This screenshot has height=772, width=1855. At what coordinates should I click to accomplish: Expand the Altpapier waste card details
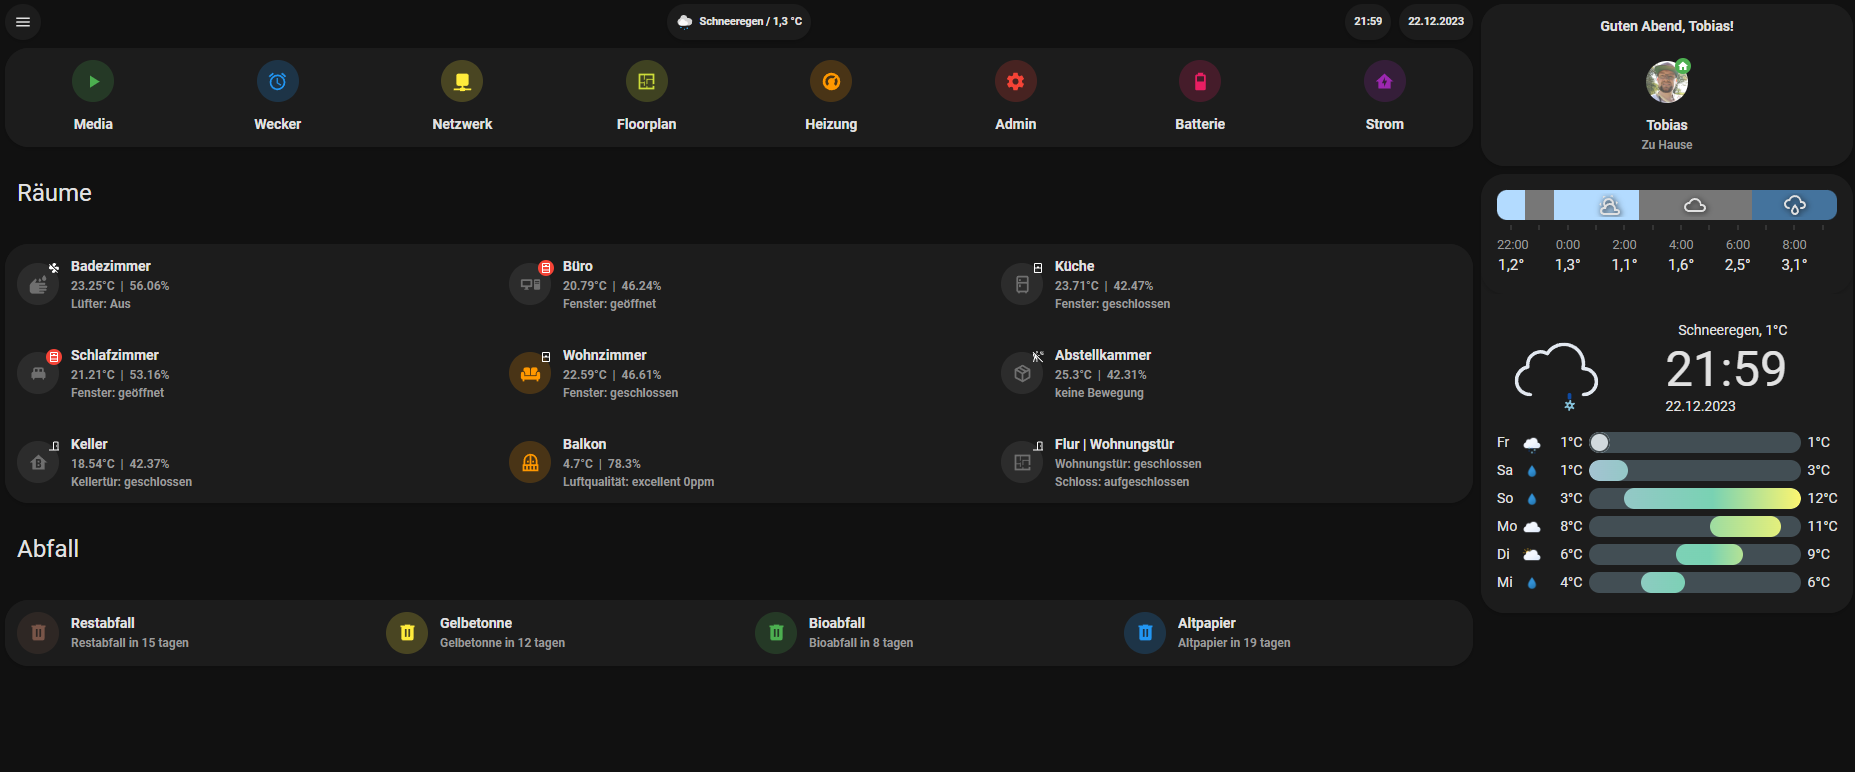pos(1235,633)
